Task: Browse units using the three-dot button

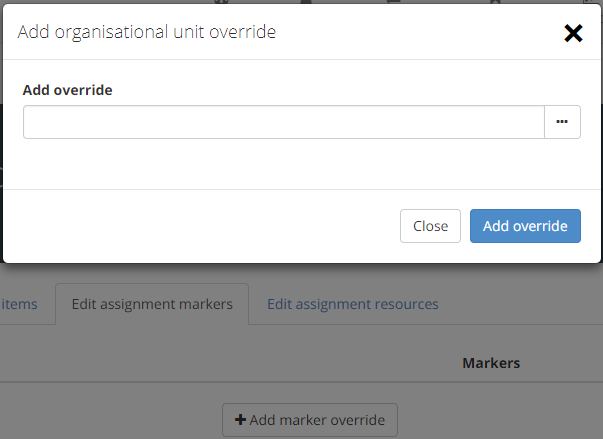Action: 562,122
